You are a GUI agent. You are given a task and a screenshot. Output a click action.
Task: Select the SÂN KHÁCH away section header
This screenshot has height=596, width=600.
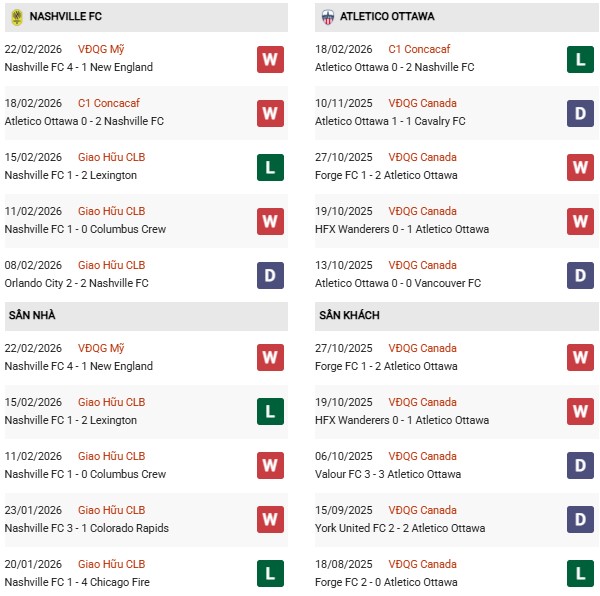[350, 315]
